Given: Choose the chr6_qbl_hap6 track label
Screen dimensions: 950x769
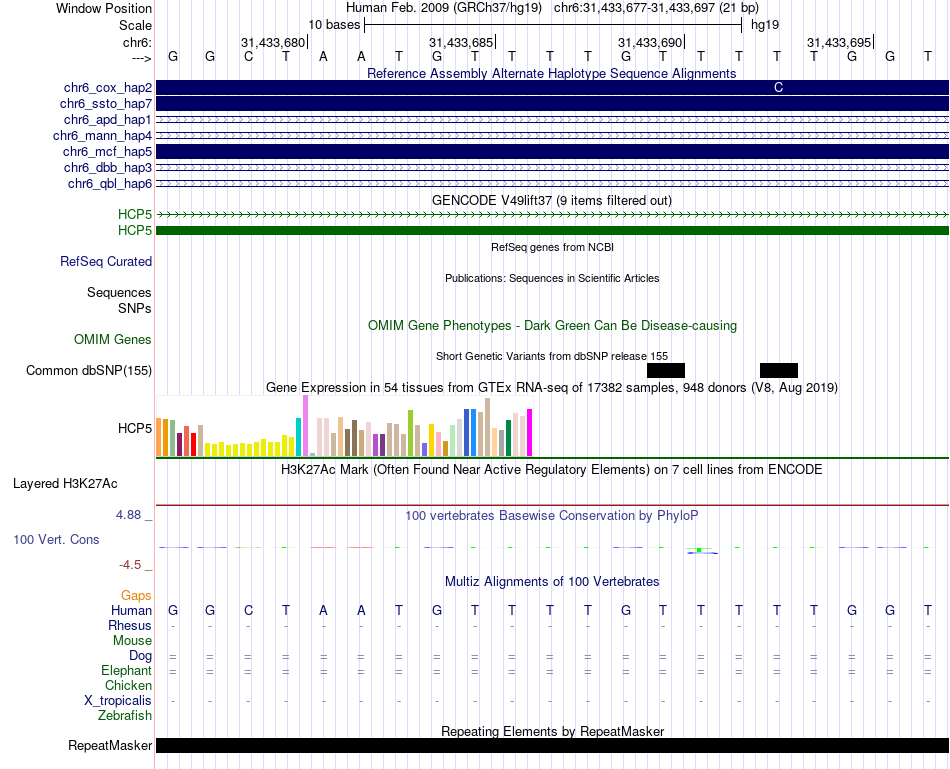Looking at the screenshot, I should (110, 183).
